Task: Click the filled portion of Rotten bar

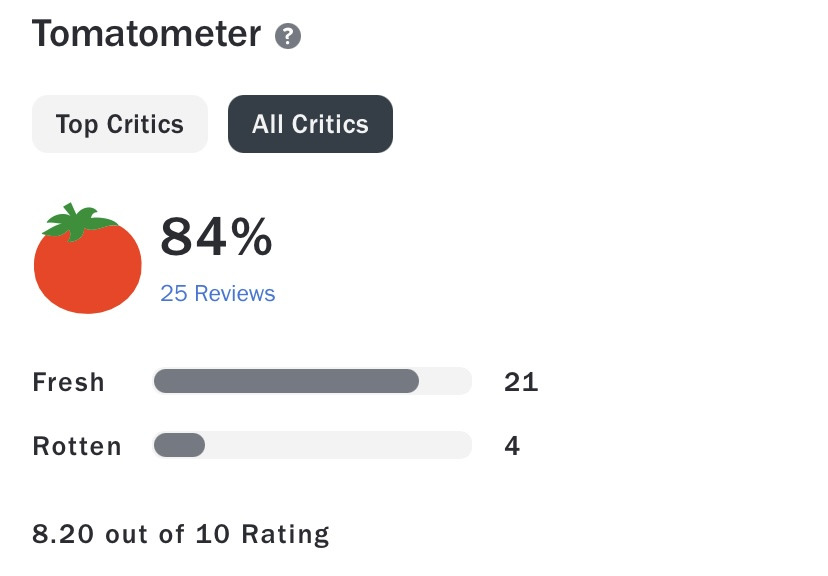Action: [180, 445]
